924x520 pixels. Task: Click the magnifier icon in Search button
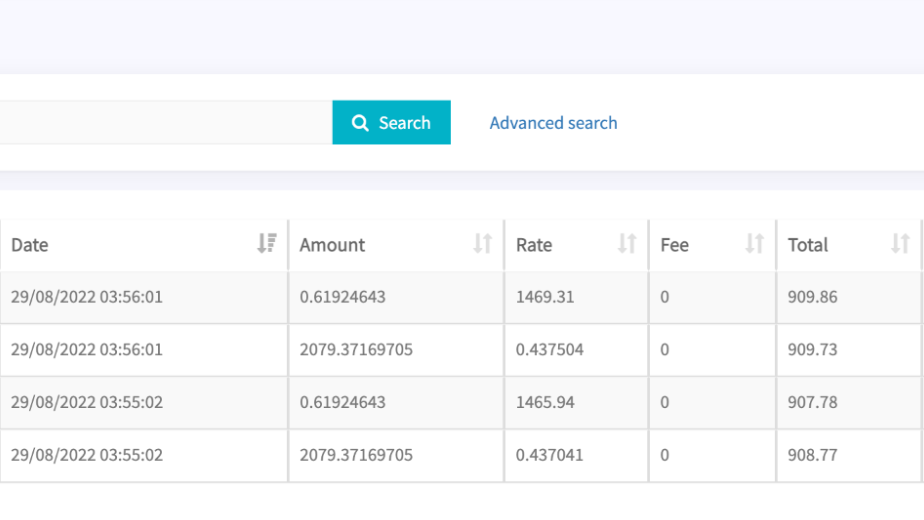tap(361, 123)
